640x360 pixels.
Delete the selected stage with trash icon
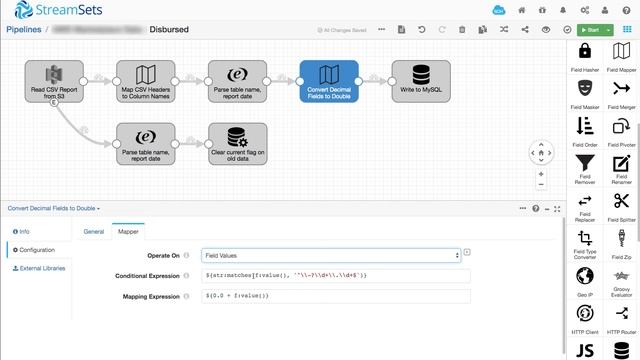(x=462, y=29)
